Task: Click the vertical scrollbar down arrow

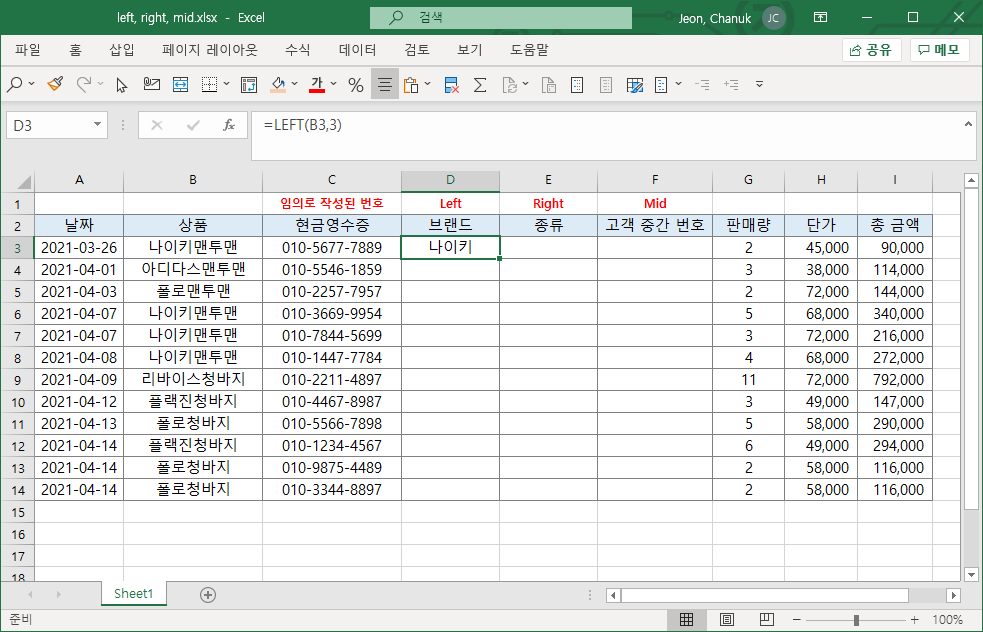Action: coord(971,574)
